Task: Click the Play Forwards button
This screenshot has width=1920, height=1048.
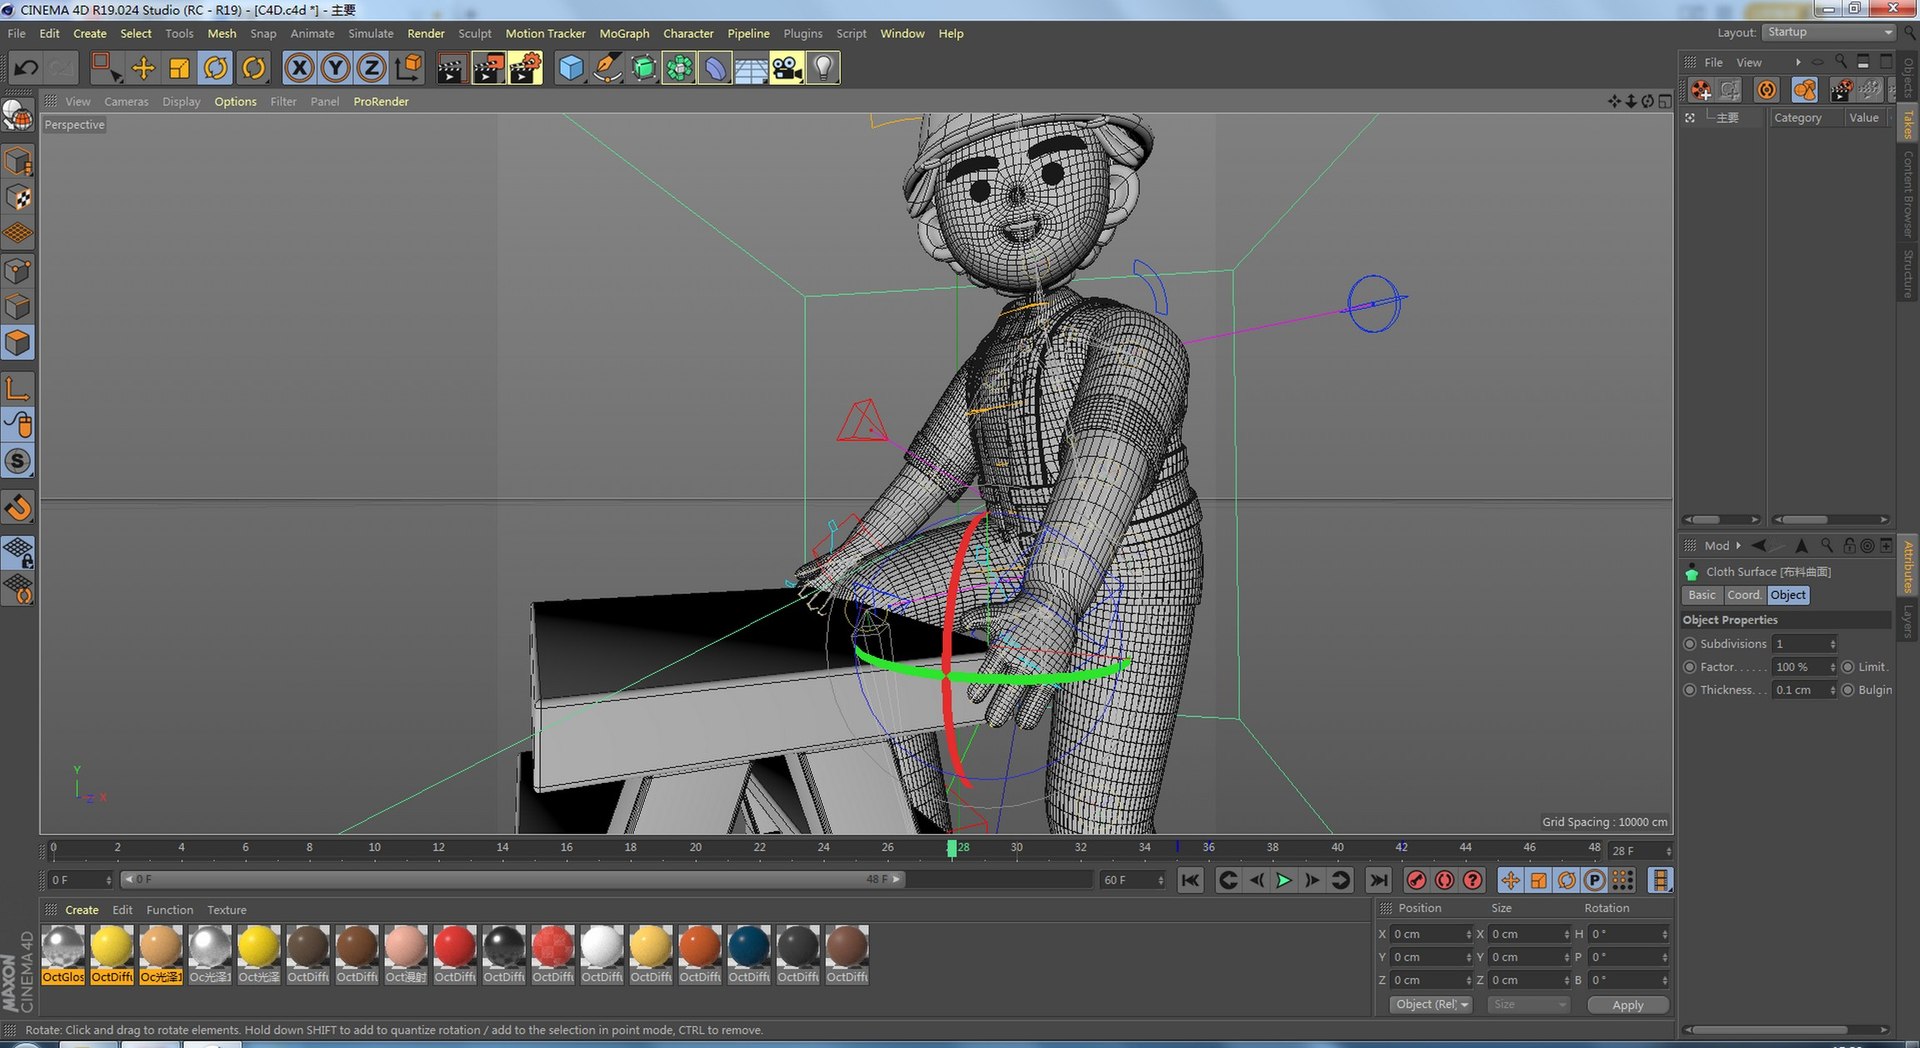Action: [x=1284, y=880]
